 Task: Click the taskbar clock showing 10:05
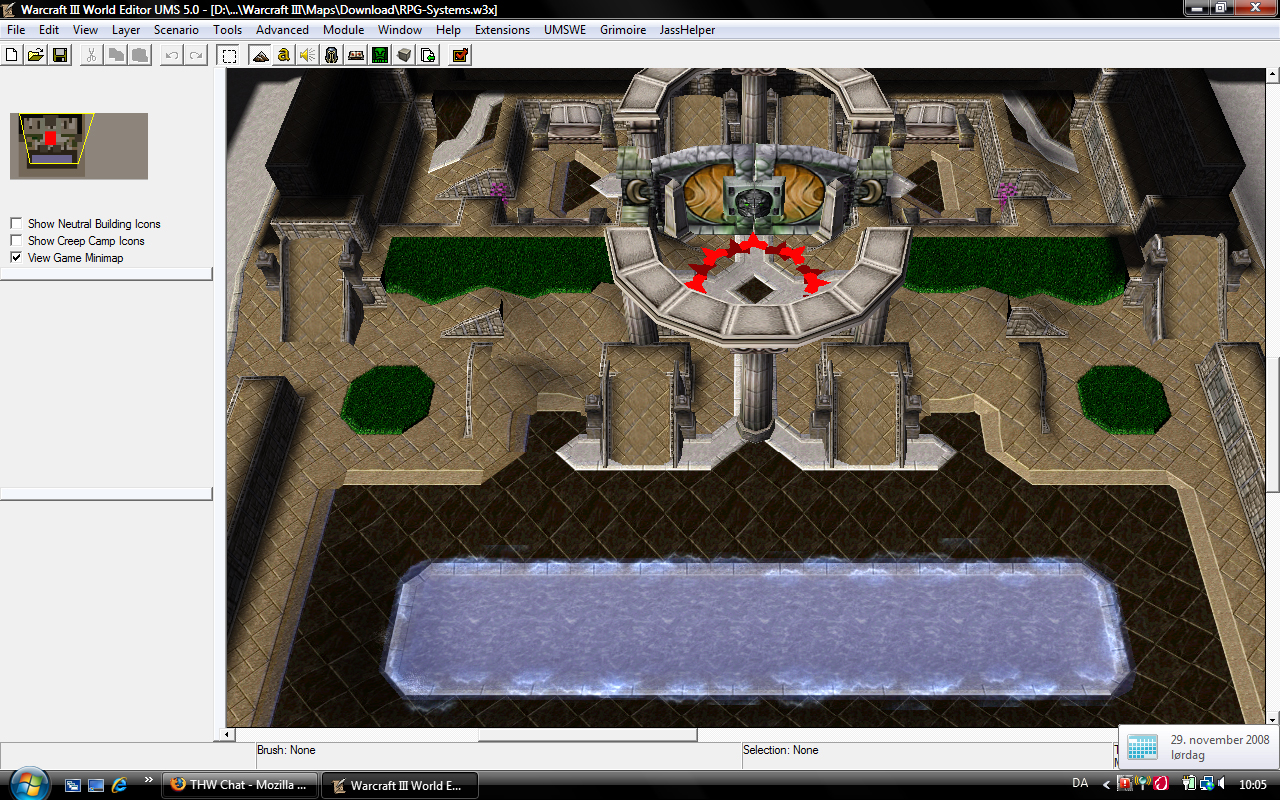(1252, 784)
